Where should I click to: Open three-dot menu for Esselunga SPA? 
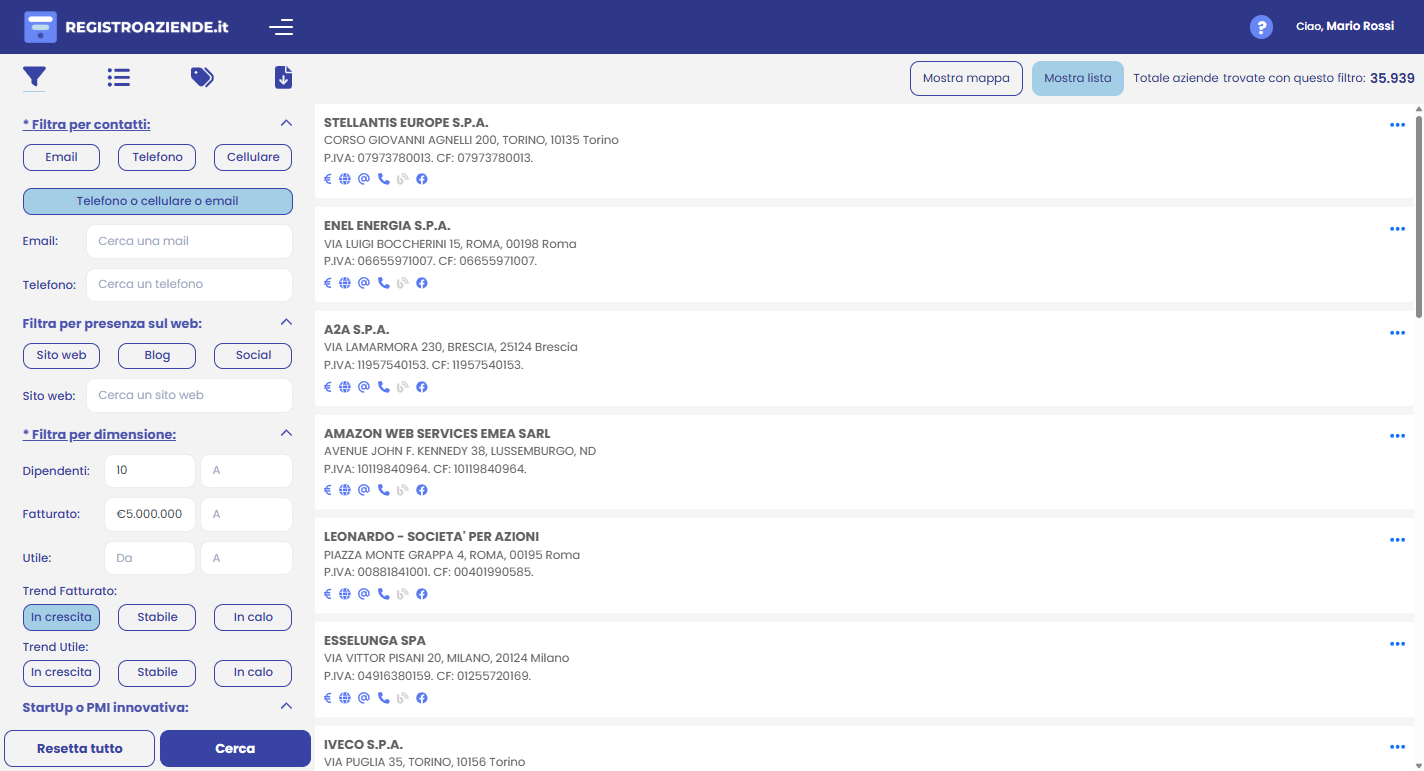tap(1397, 644)
